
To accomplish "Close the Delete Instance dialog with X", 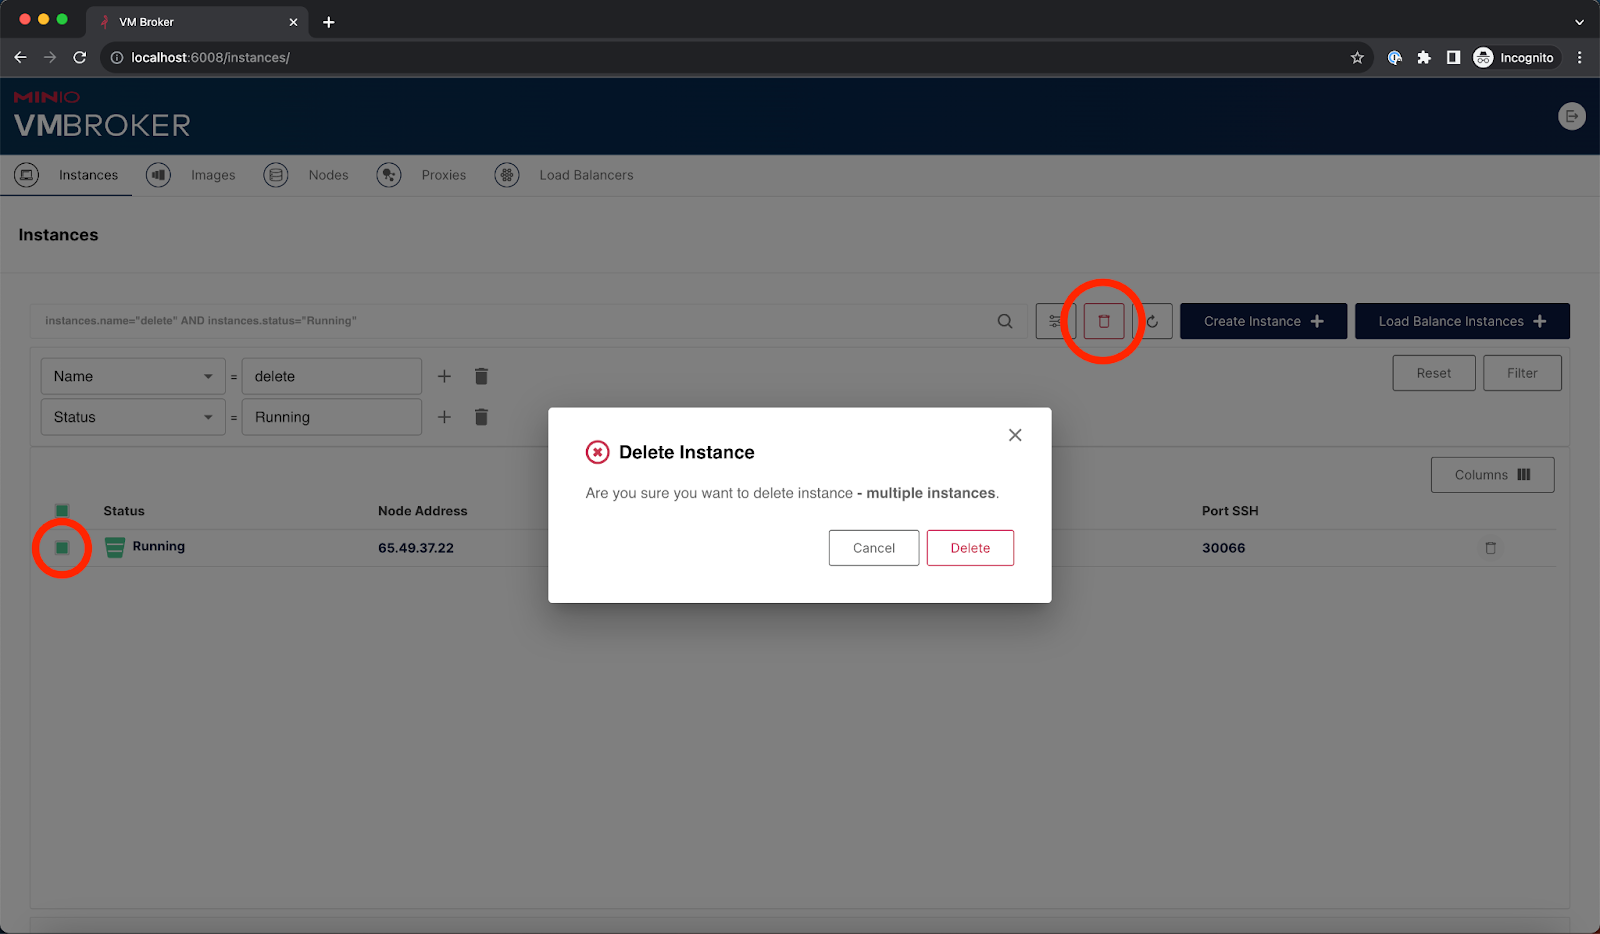I will [1015, 435].
